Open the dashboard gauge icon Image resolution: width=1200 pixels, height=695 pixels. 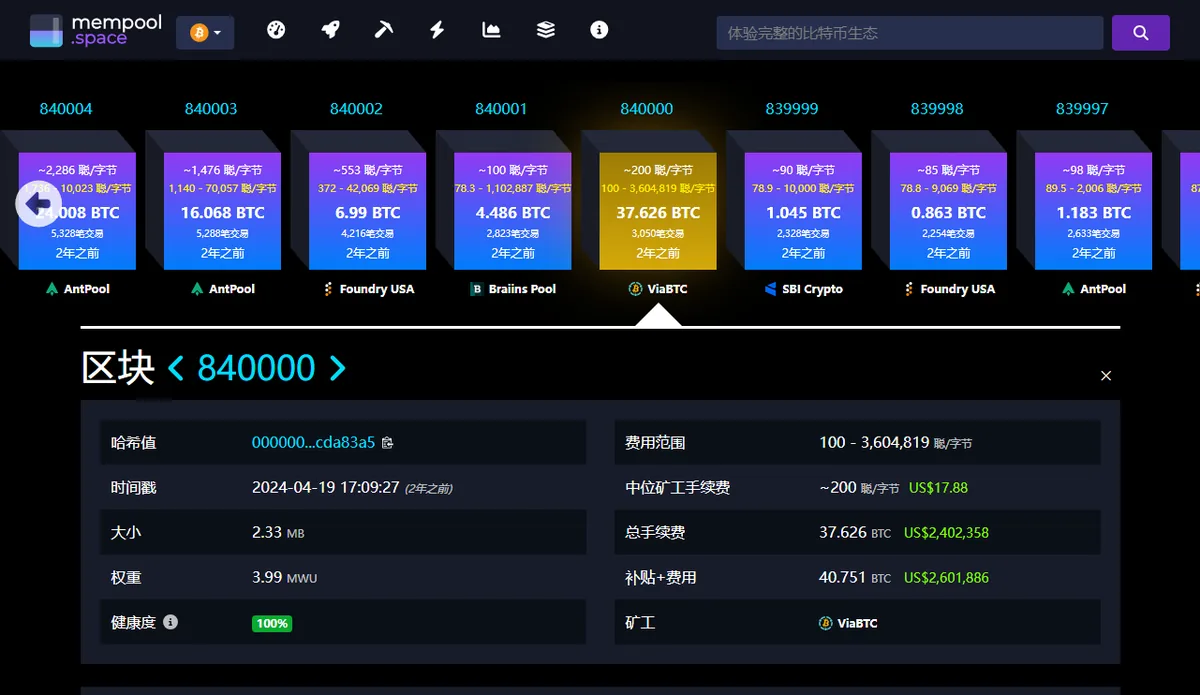pos(276,30)
